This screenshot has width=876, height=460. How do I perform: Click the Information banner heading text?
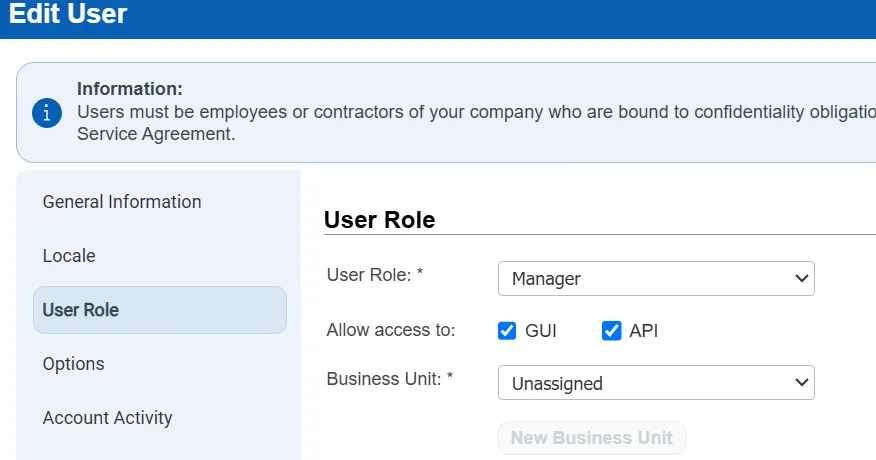pos(130,90)
